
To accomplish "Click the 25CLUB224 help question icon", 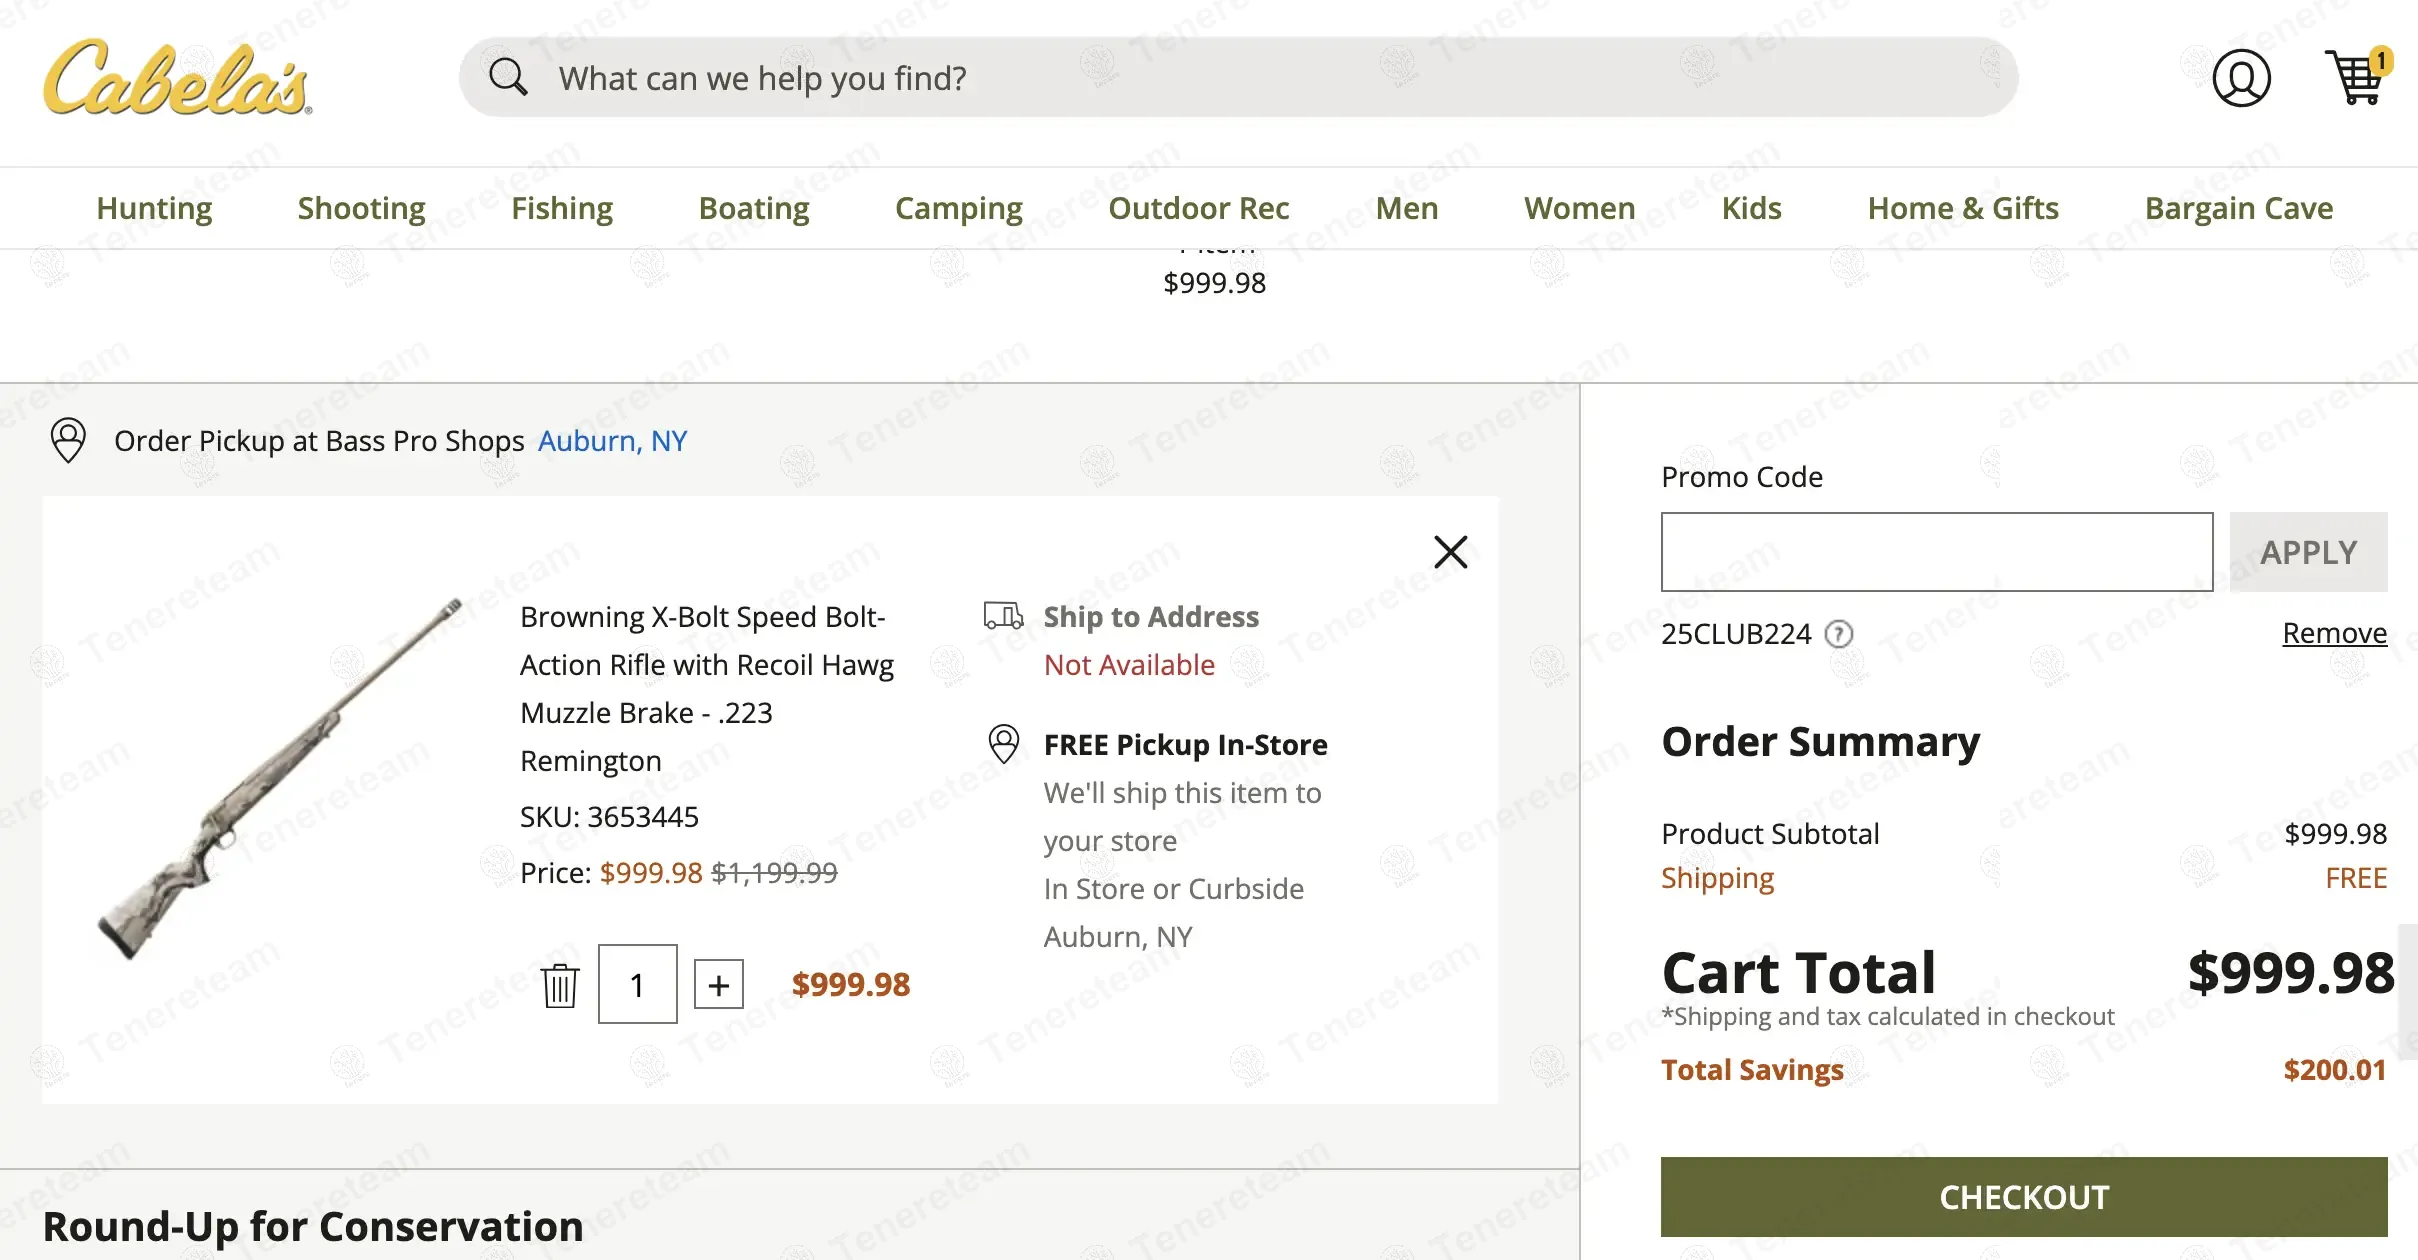I will (x=1838, y=634).
